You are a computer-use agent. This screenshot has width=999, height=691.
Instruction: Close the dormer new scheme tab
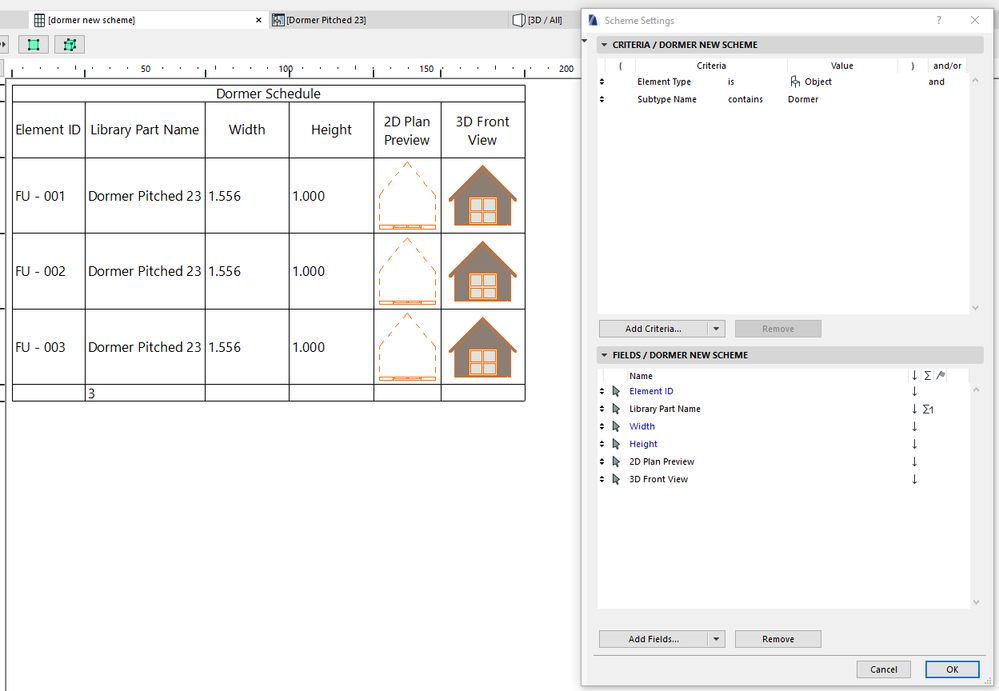[x=258, y=20]
